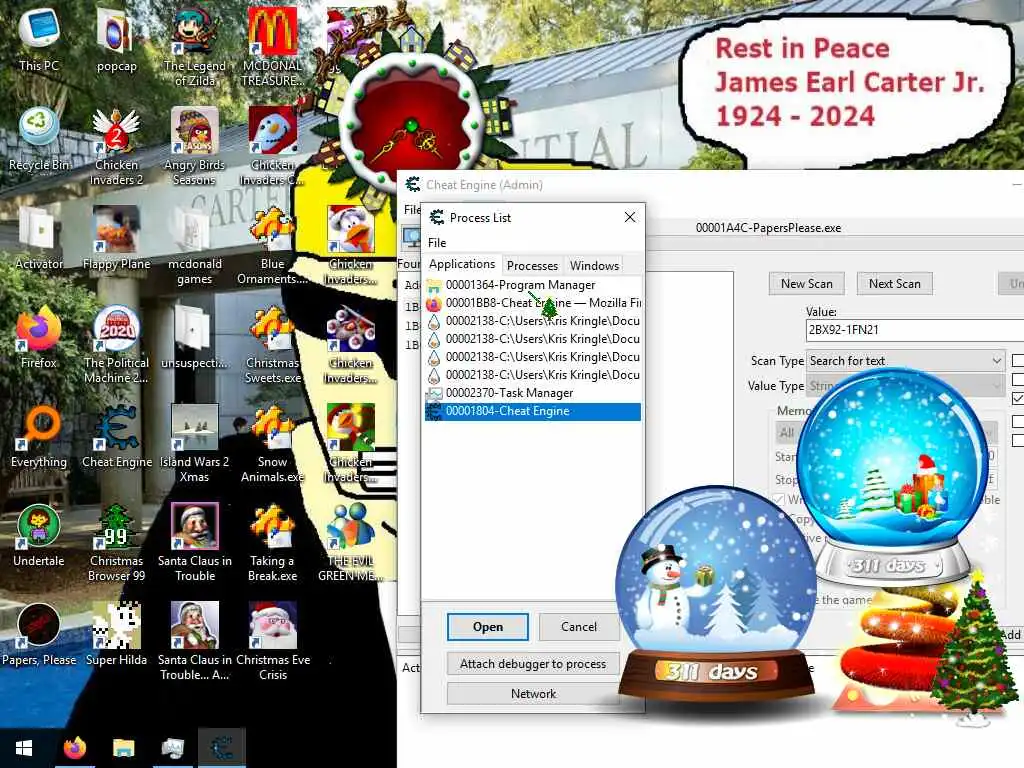
Task: Select the Snow Animals.exe icon
Action: tap(272, 444)
